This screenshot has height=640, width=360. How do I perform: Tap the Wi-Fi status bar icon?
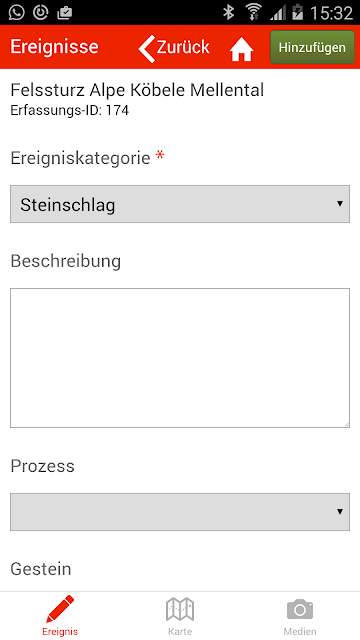[253, 13]
